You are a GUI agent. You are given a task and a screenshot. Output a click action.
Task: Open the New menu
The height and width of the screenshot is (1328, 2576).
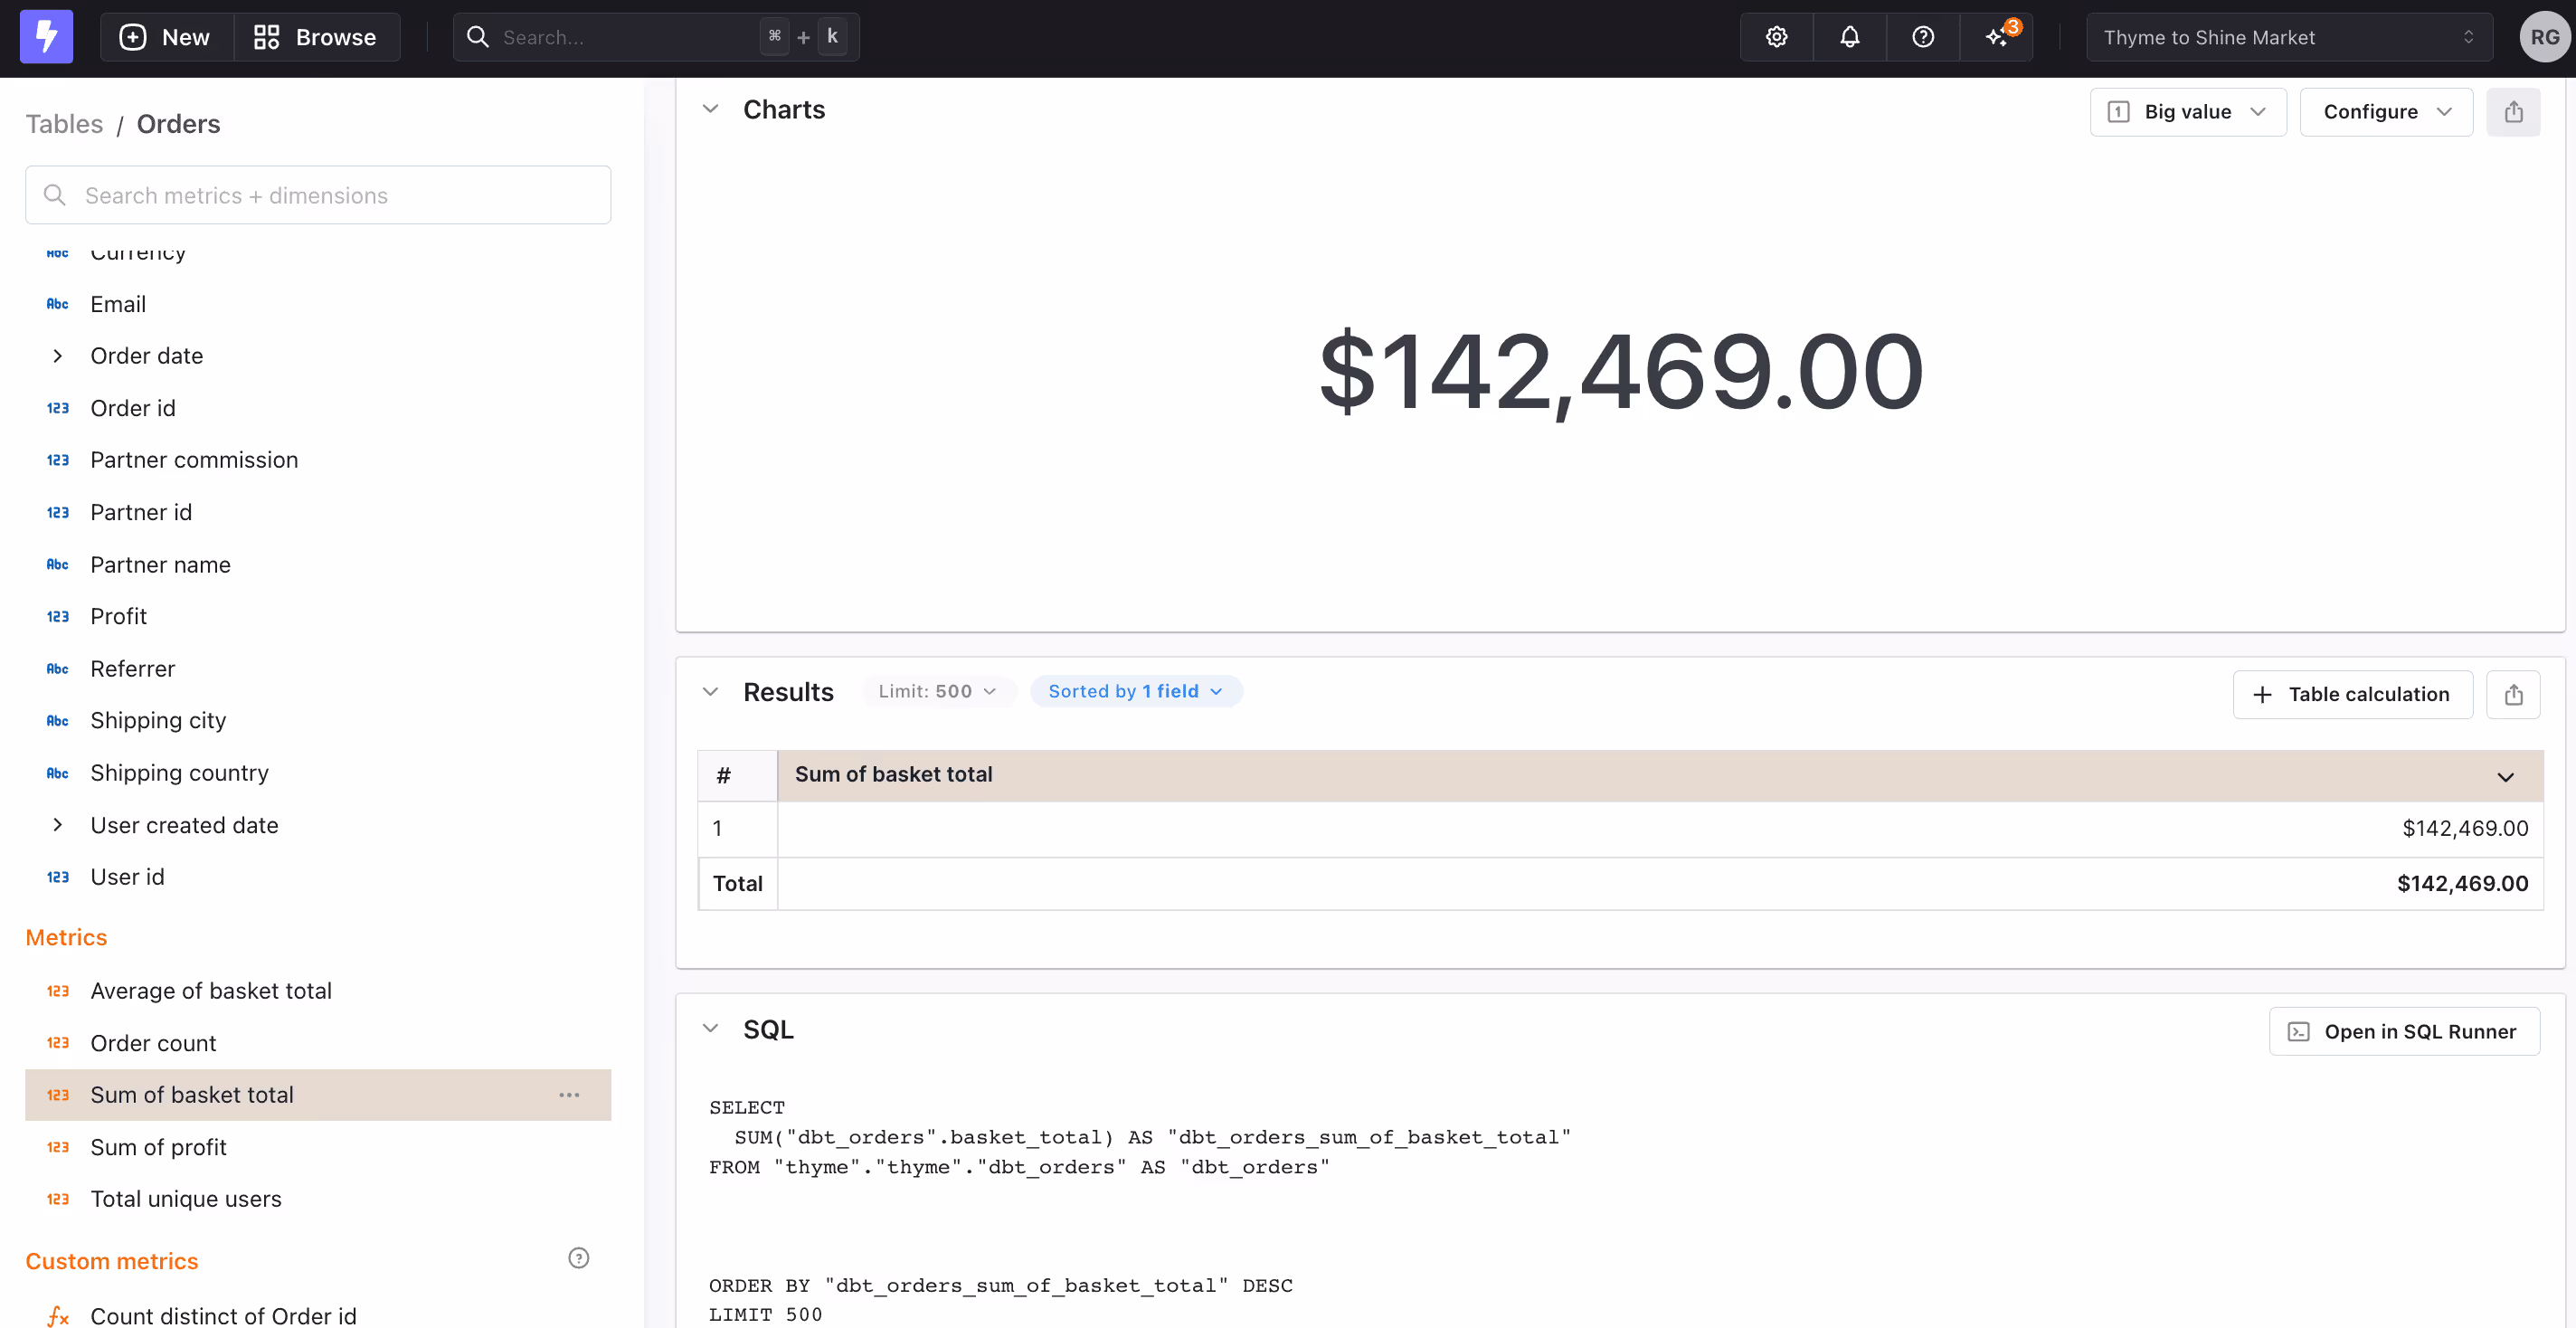[x=166, y=37]
